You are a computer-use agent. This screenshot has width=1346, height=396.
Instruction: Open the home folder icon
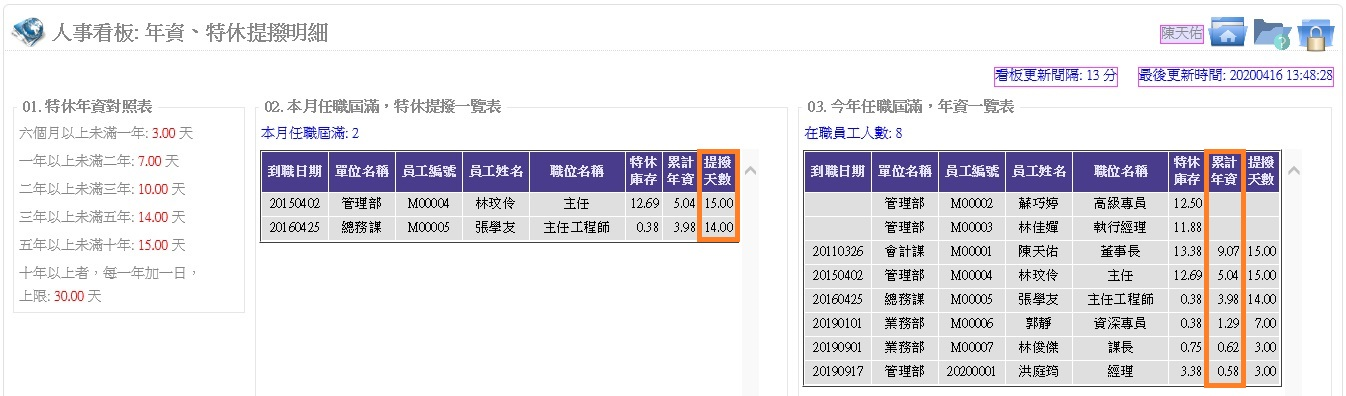point(1227,33)
